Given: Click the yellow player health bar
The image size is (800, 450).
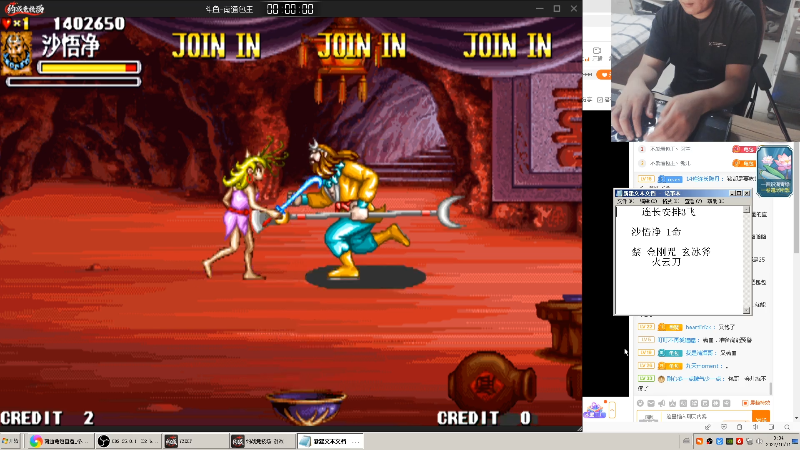Looking at the screenshot, I should tap(89, 67).
